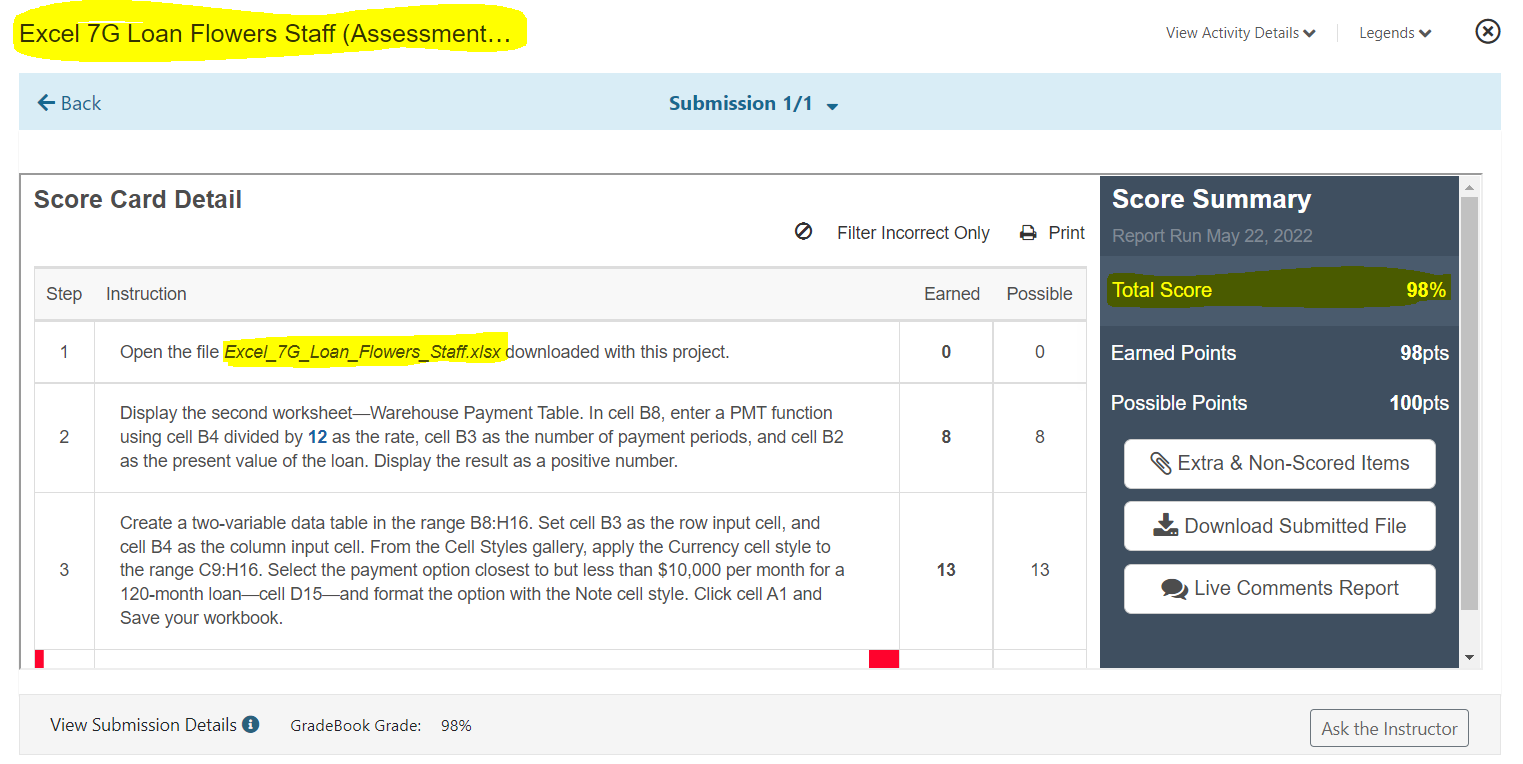Screen dimensions: 1523x764
Task: Click Ask the Instructor button
Action: (x=1389, y=728)
